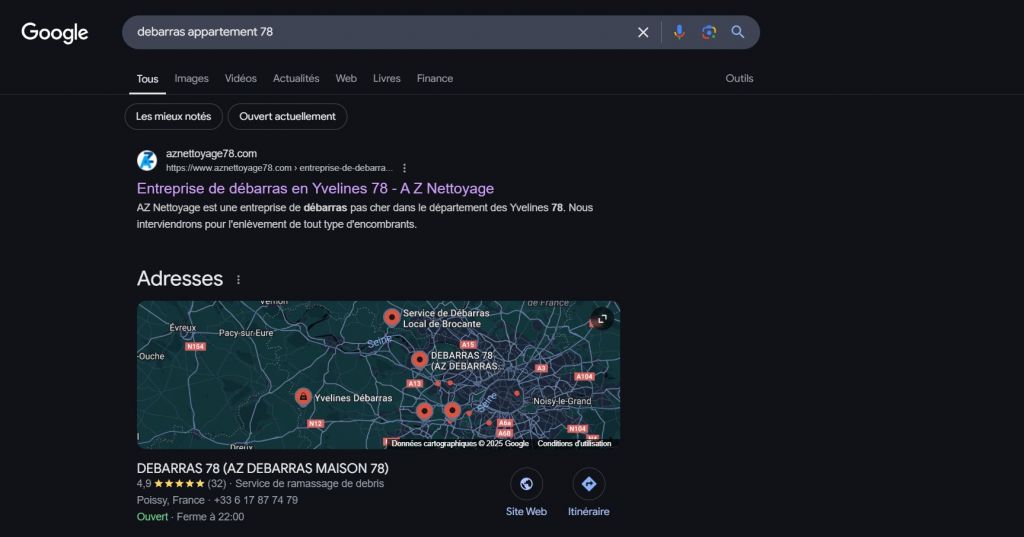Toggle the 'Les mieux notés' filter

coord(173,116)
